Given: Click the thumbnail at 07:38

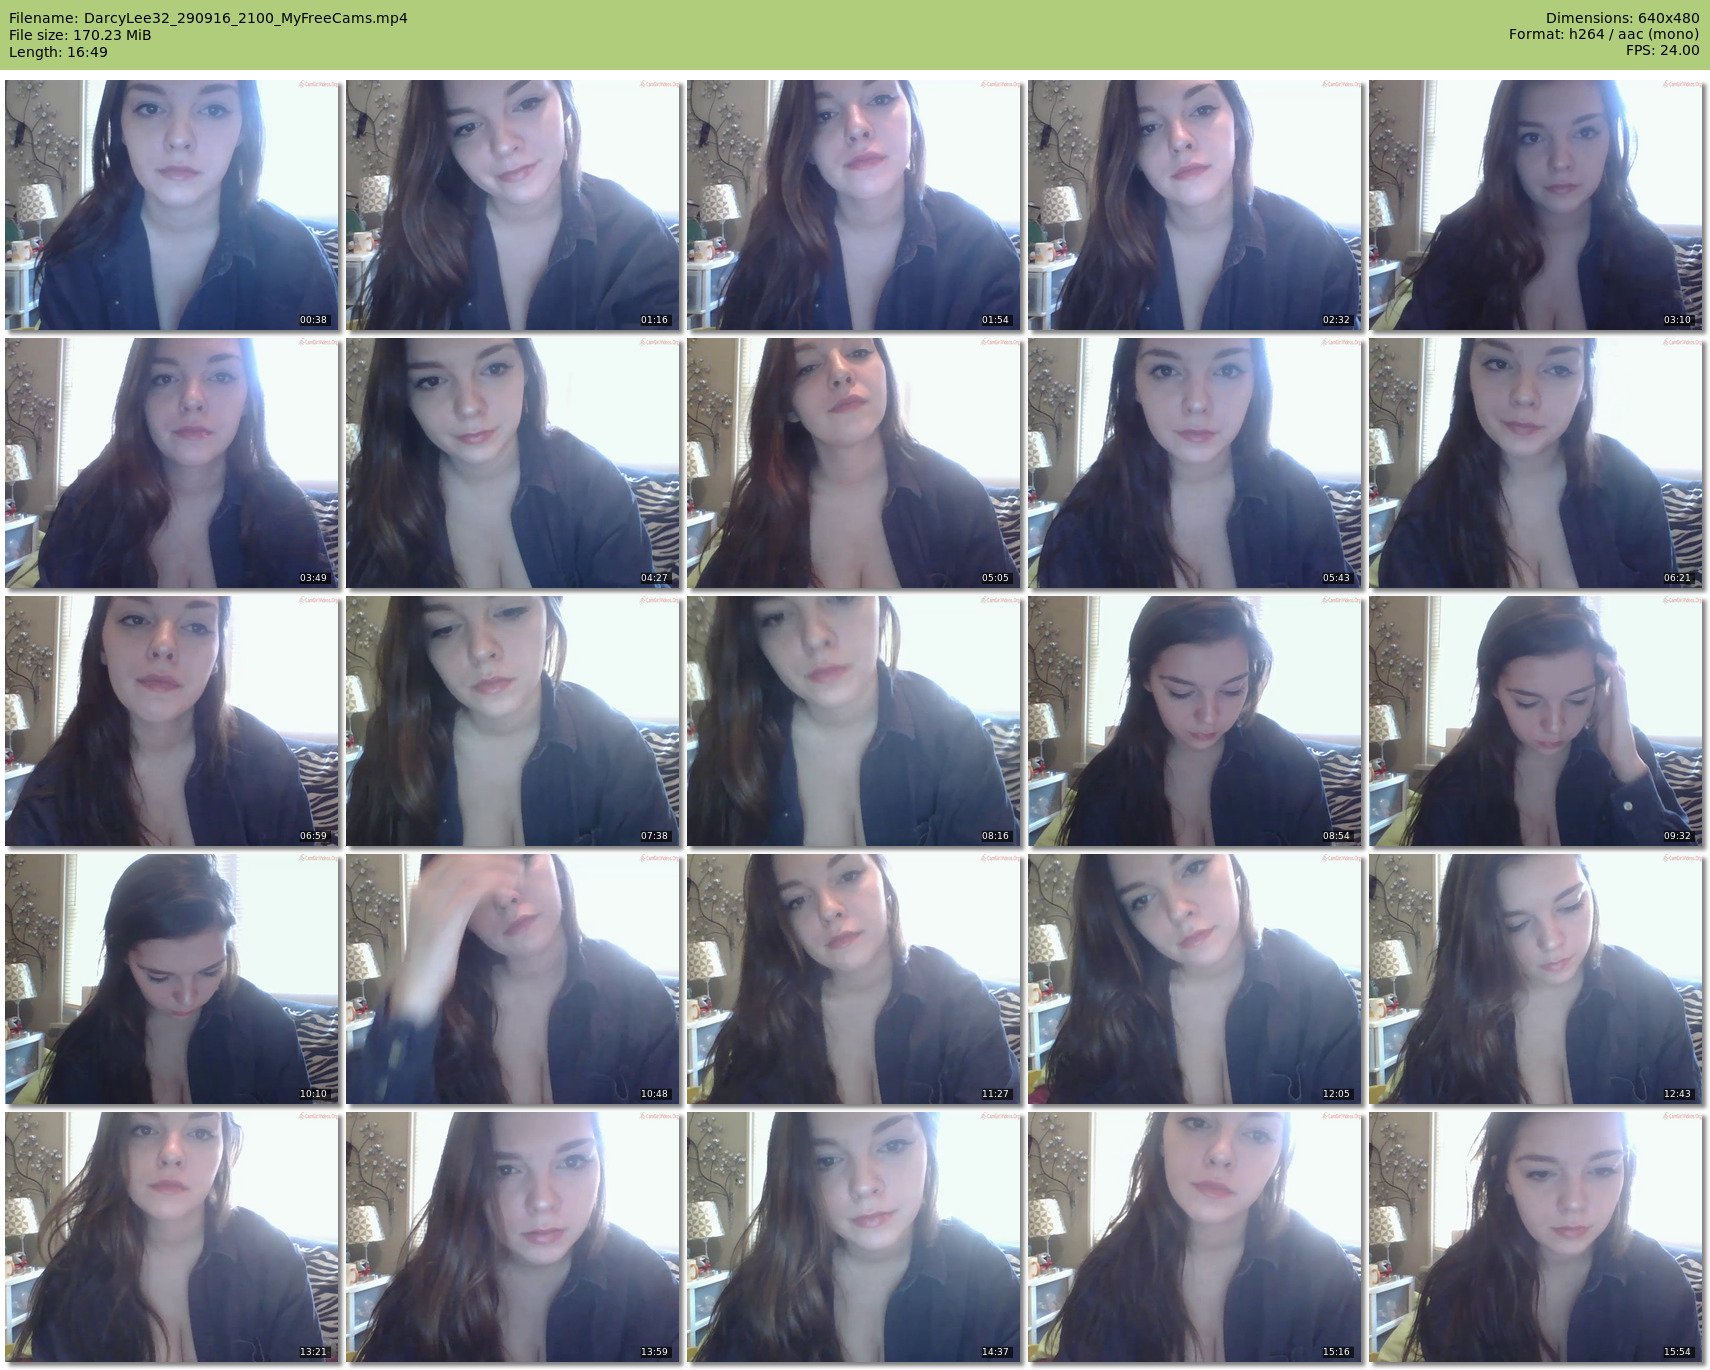Looking at the screenshot, I should coord(512,721).
